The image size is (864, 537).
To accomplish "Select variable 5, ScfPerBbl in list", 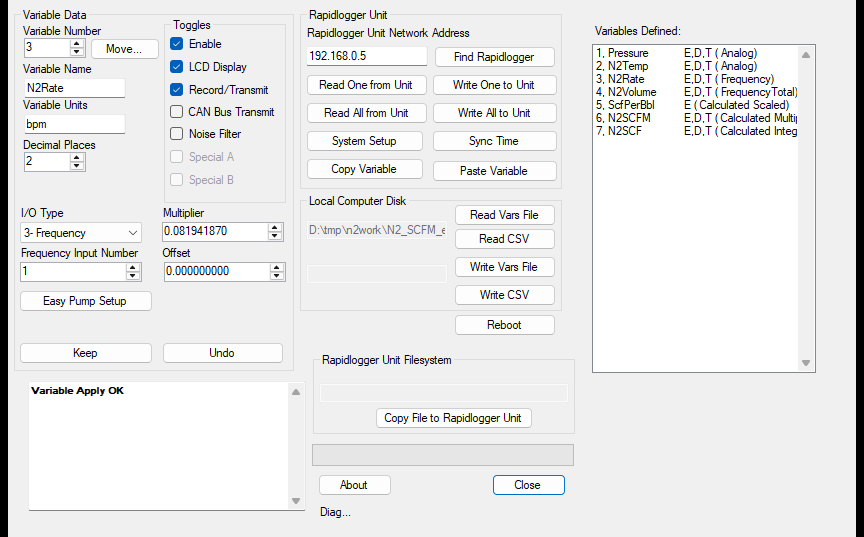I will [x=696, y=105].
